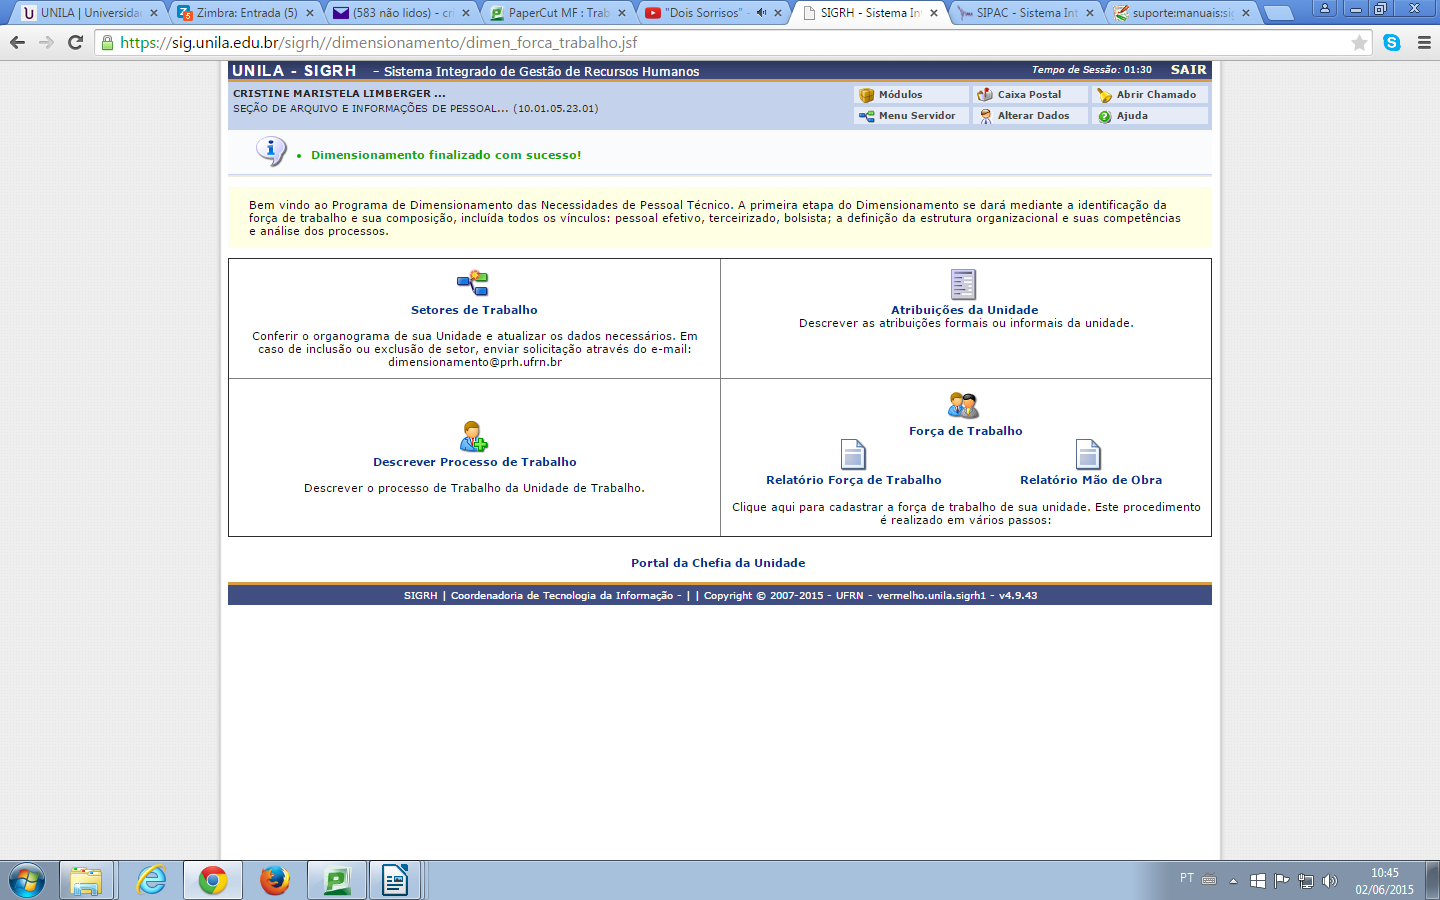Click the UNILA - SIGRH header title

click(x=294, y=71)
